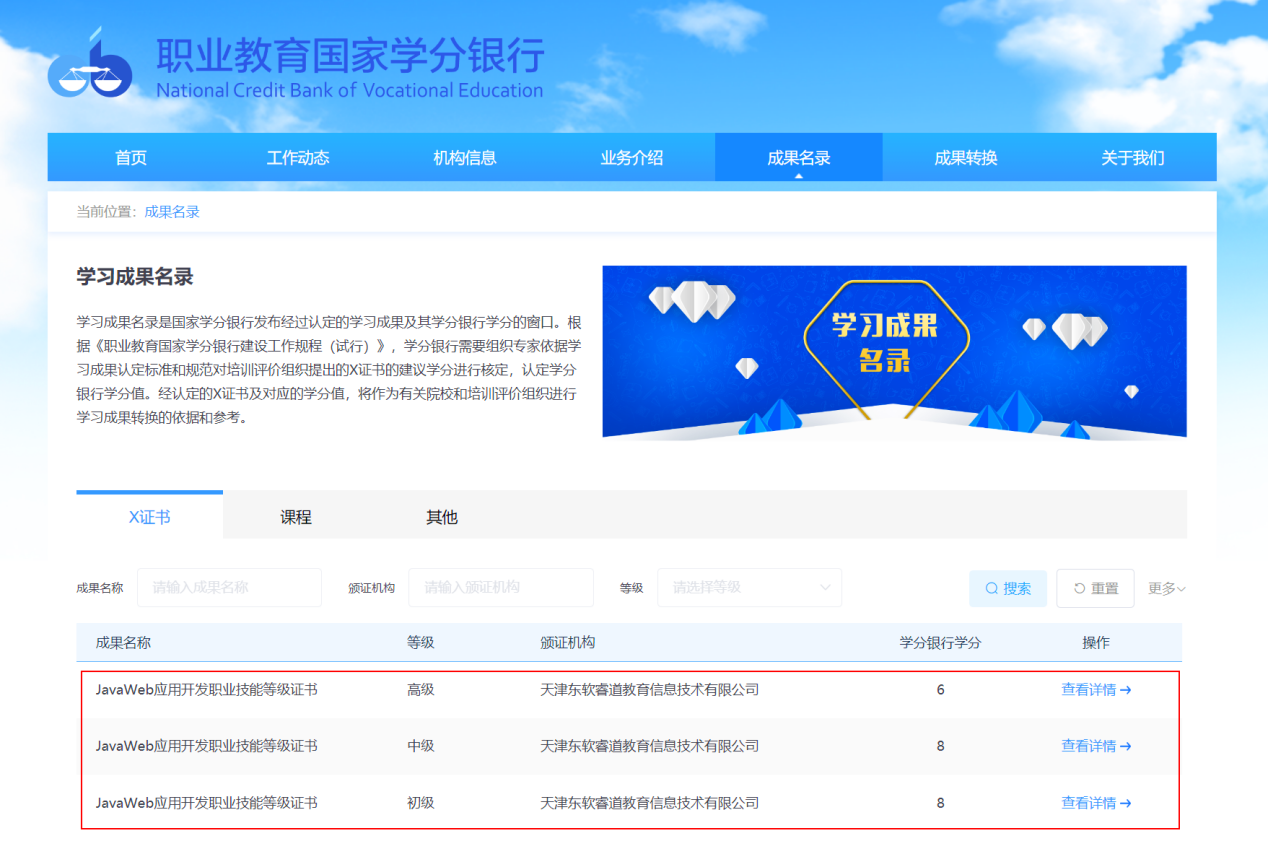The image size is (1268, 867).
Task: Switch to the 课程 tab
Action: (x=296, y=517)
